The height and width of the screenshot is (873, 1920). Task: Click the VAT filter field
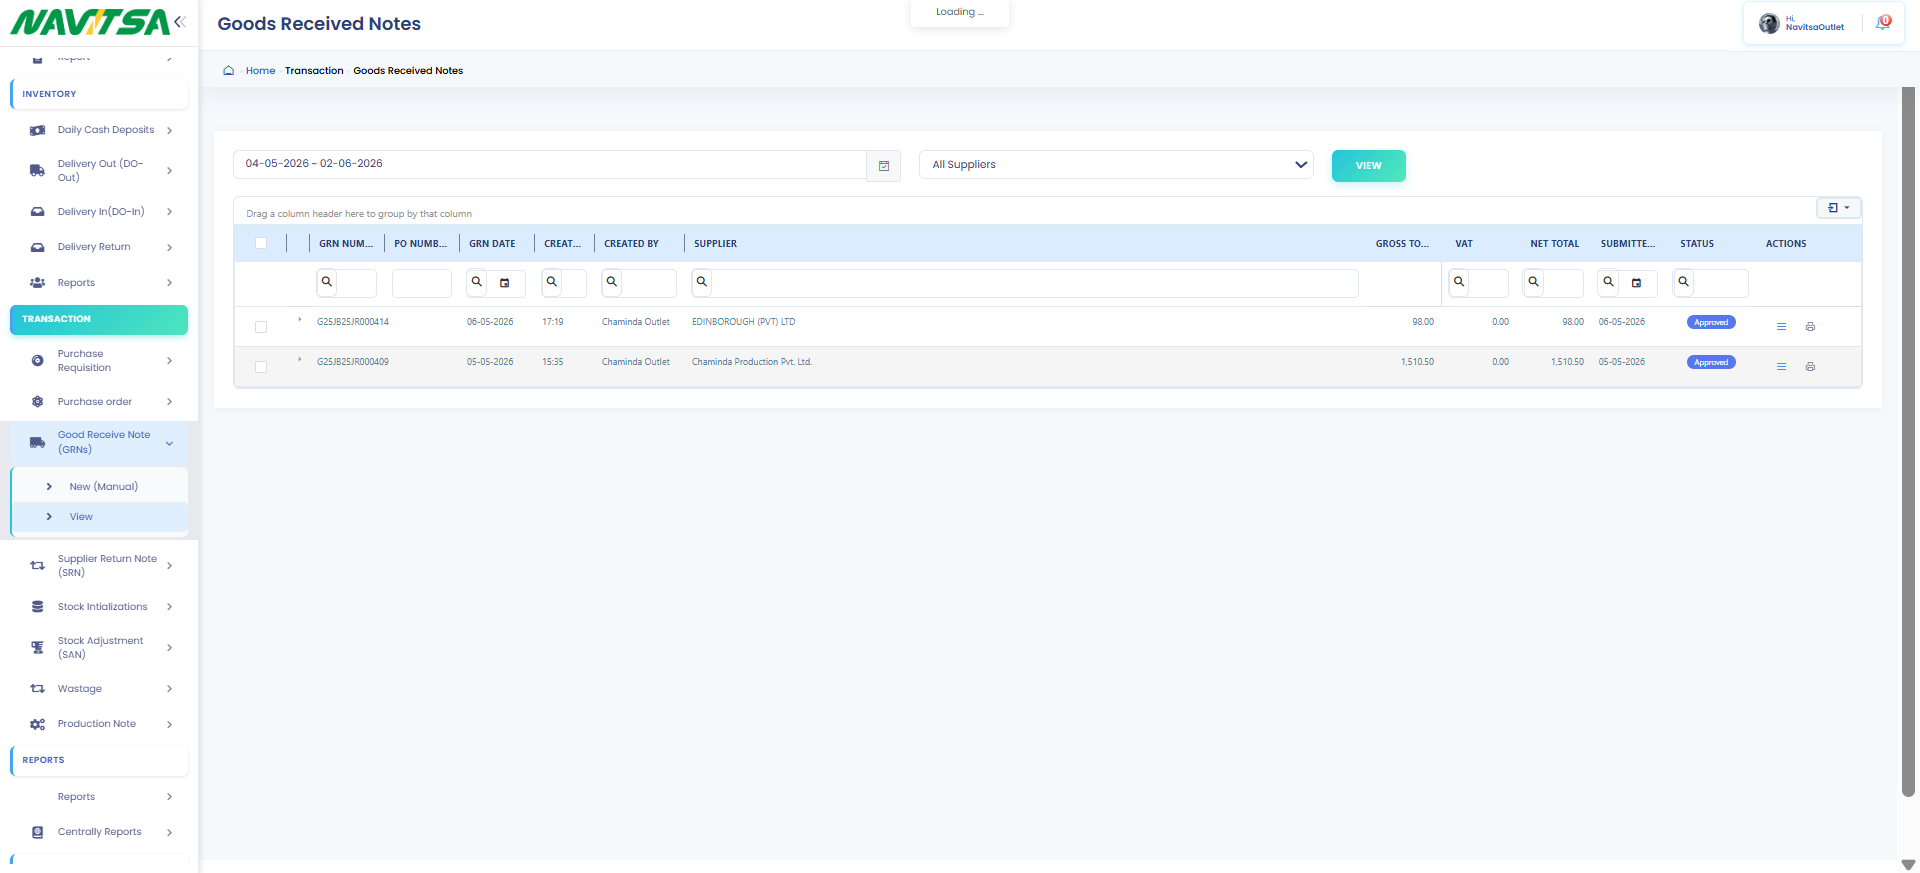coord(1488,283)
